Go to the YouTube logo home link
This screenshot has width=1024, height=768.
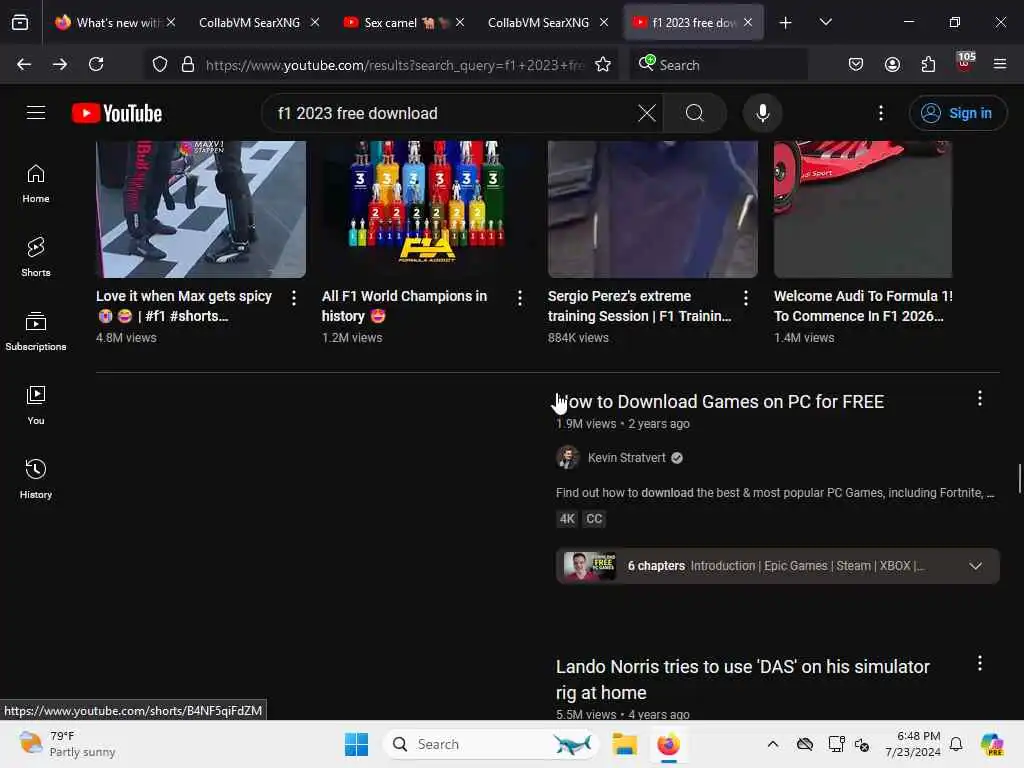pyautogui.click(x=117, y=113)
